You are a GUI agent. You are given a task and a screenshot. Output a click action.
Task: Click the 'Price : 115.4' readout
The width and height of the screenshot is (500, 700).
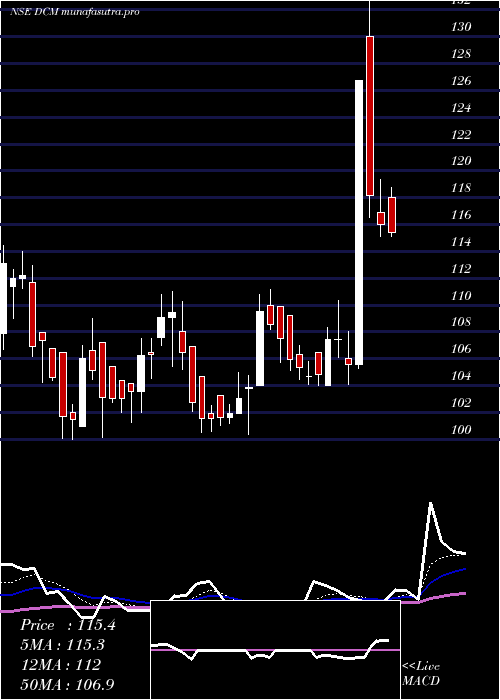(x=68, y=625)
